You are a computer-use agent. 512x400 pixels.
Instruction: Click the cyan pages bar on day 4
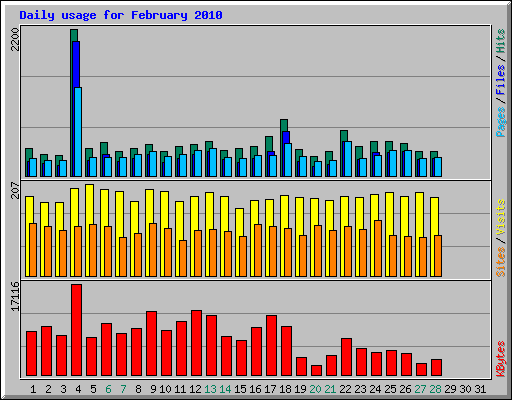point(78,132)
